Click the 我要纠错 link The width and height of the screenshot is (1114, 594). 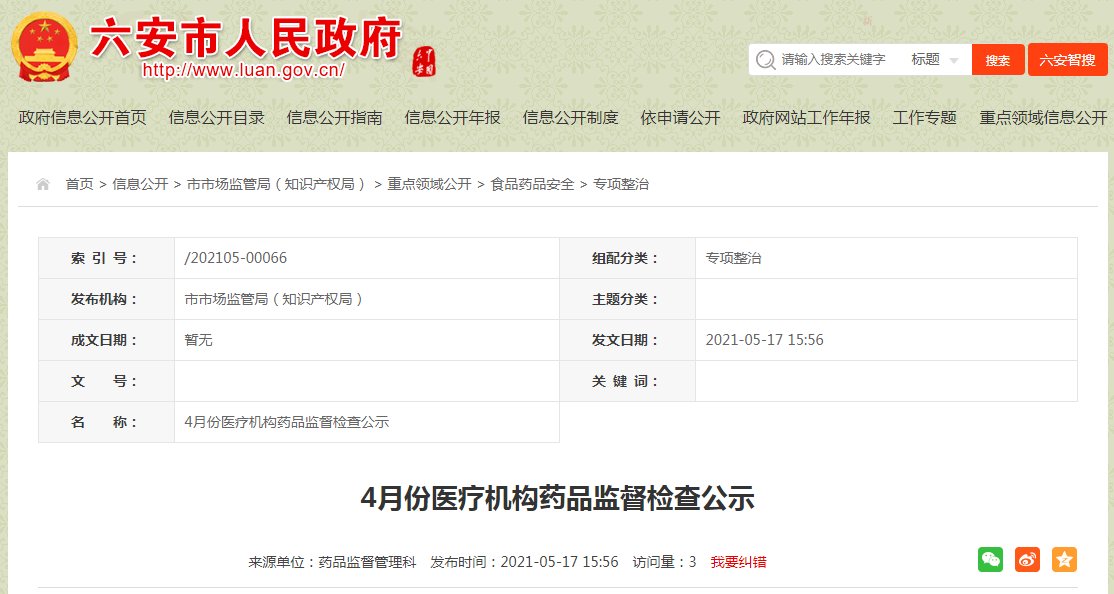pos(739,562)
